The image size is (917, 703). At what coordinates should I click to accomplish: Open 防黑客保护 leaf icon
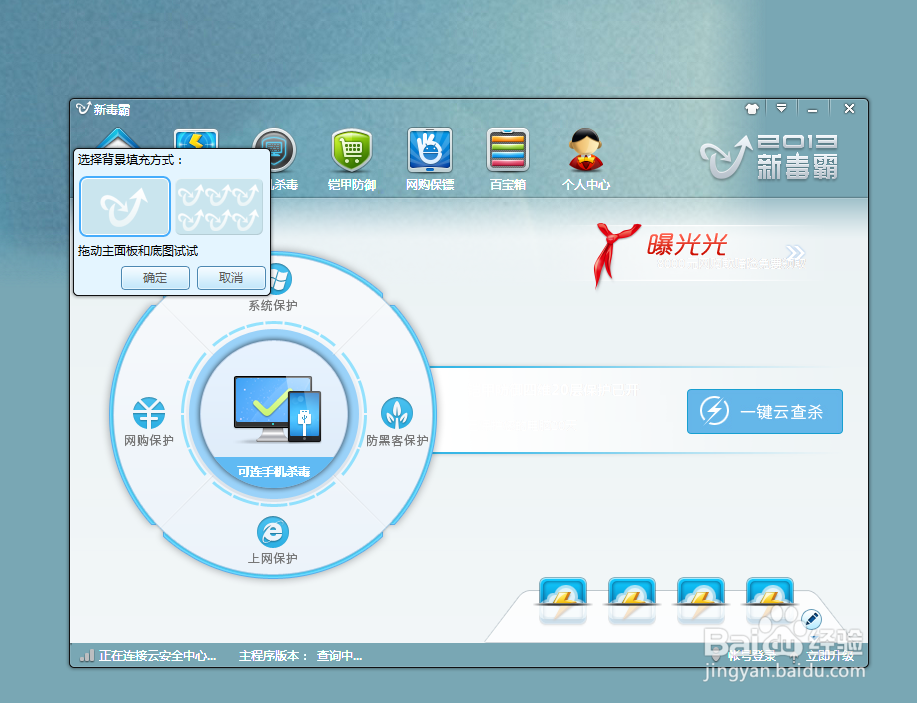(x=397, y=413)
